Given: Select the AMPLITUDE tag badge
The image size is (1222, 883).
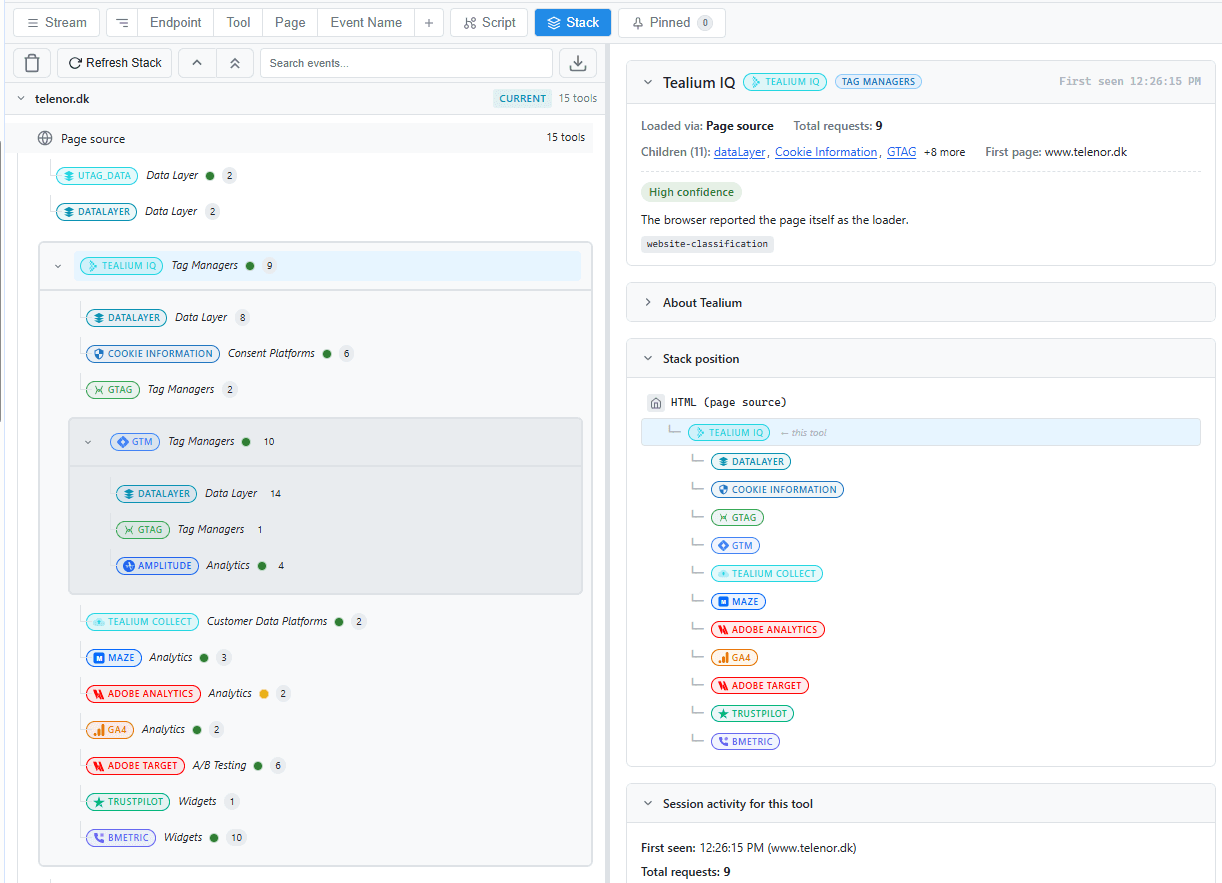Looking at the screenshot, I should click(157, 566).
